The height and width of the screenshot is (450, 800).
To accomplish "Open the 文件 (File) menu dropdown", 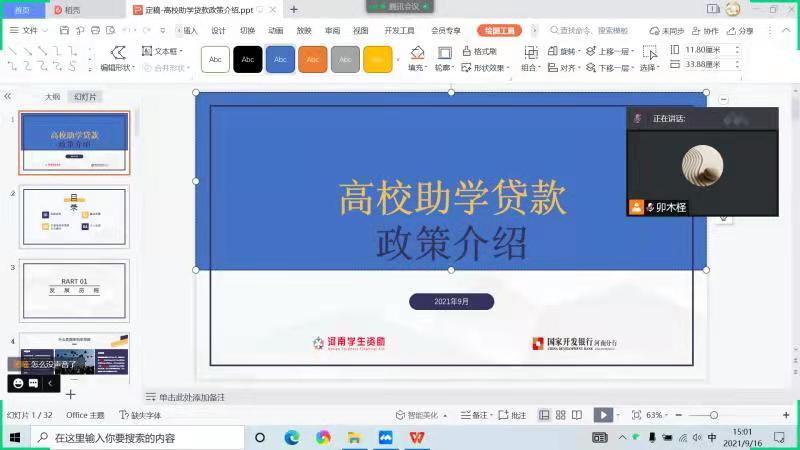I will 31,31.
